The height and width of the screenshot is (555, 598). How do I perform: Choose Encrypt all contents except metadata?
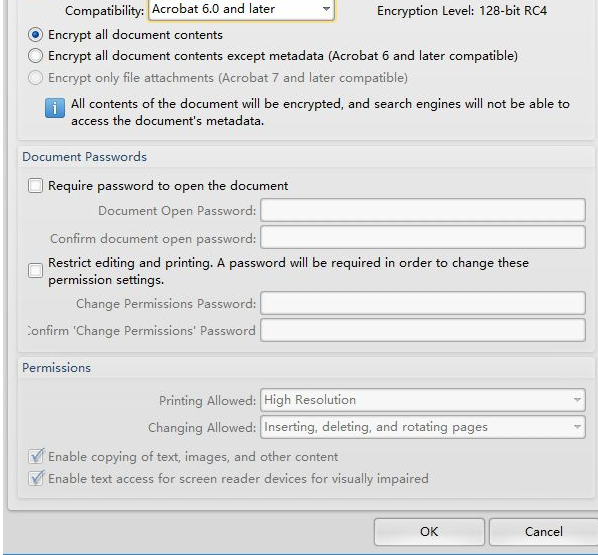(x=35, y=56)
